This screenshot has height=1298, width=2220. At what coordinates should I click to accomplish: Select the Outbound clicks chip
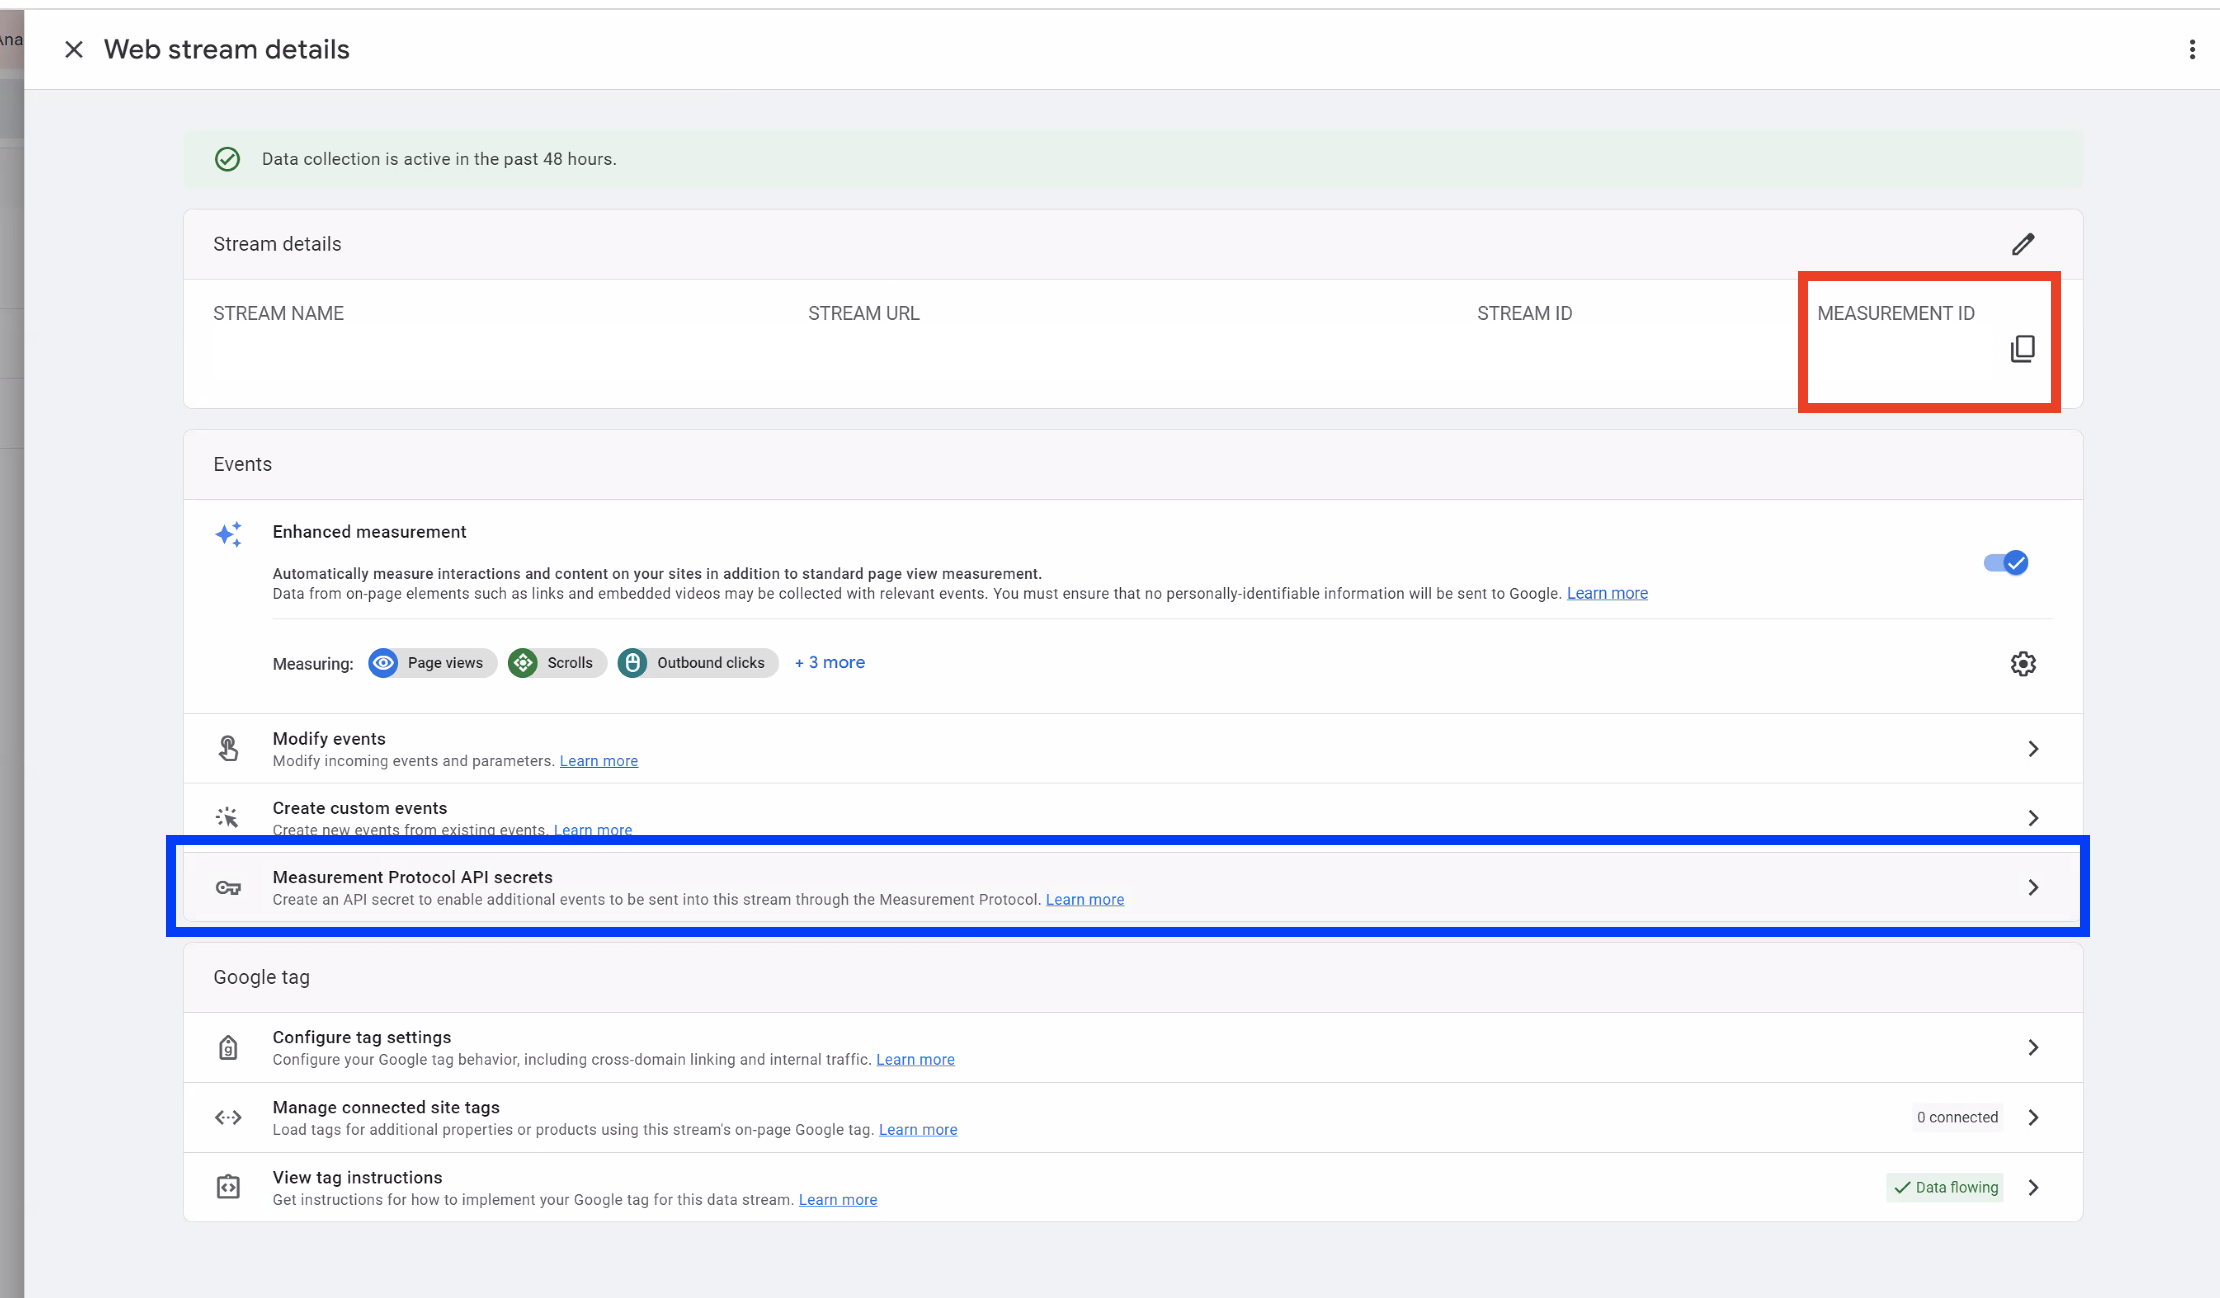click(698, 663)
